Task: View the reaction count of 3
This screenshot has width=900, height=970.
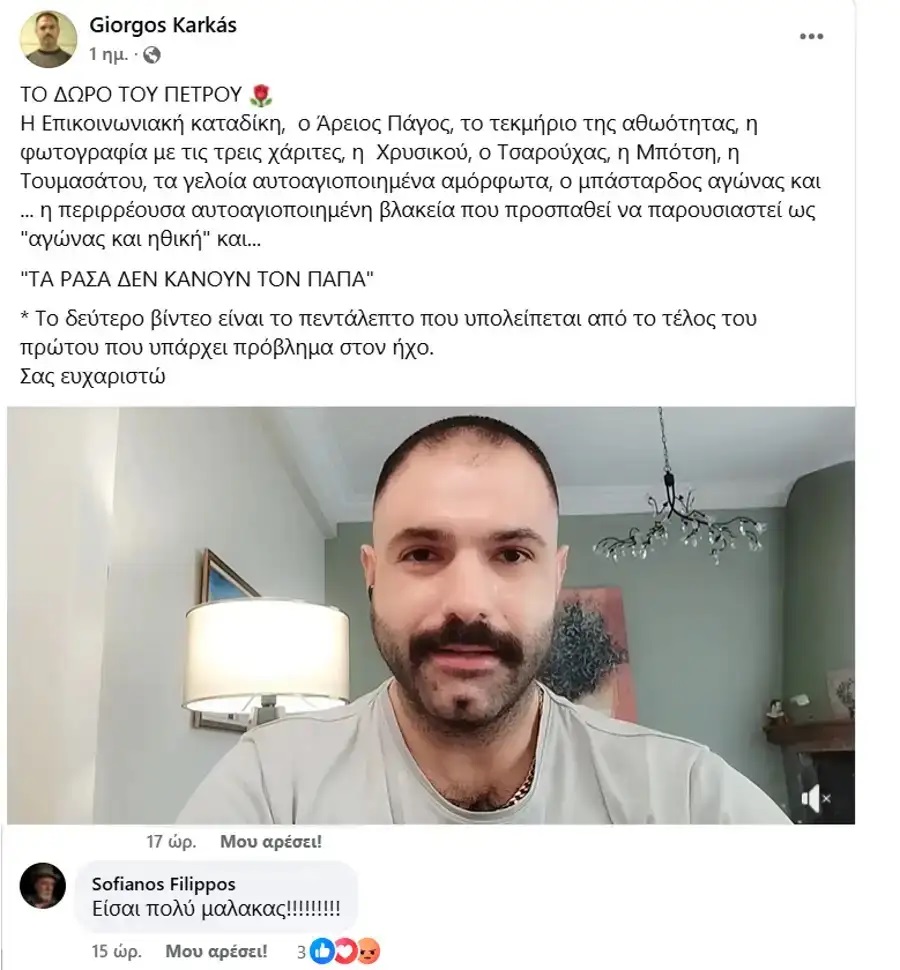Action: click(301, 951)
